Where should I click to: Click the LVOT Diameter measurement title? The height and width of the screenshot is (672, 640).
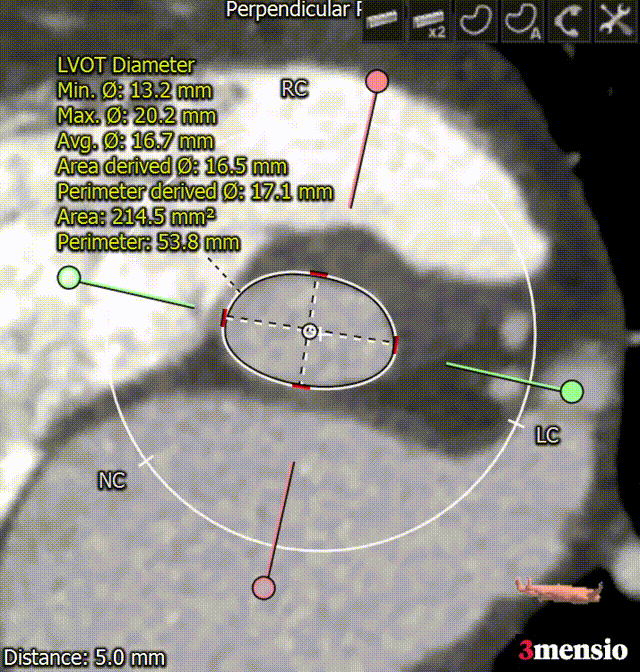pyautogui.click(x=126, y=66)
